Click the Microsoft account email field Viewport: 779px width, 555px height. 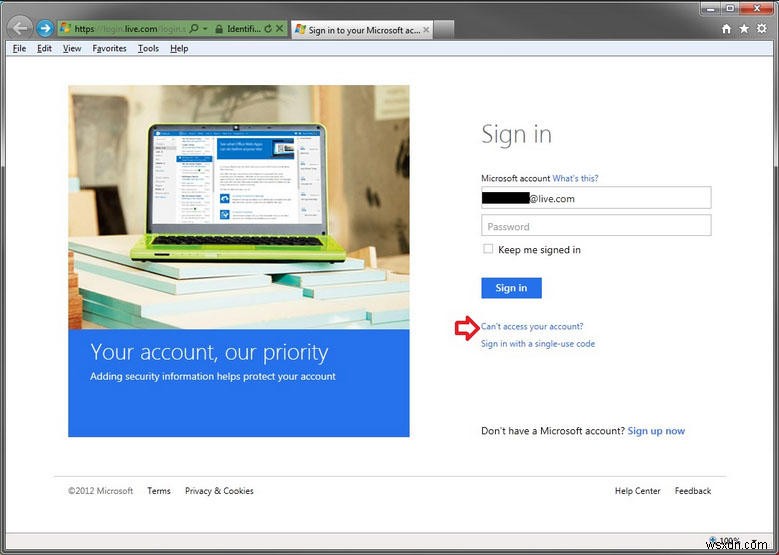[596, 198]
